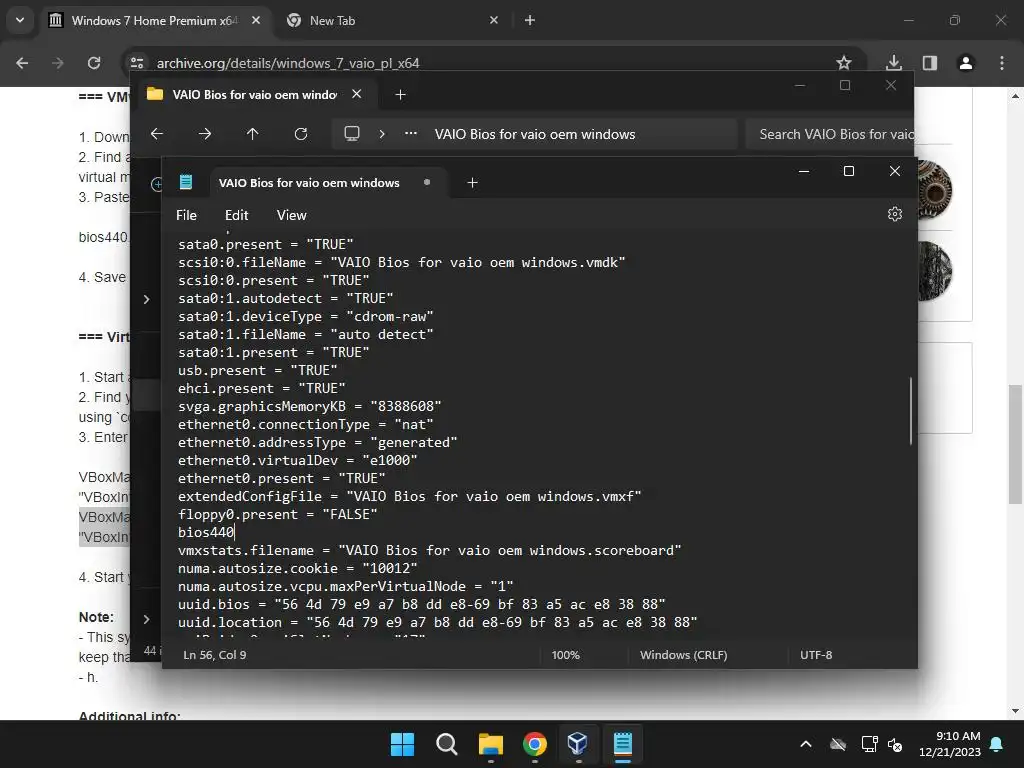Expand the upper navigation pane chevron in Explorer
1024x768 pixels.
pyautogui.click(x=146, y=299)
